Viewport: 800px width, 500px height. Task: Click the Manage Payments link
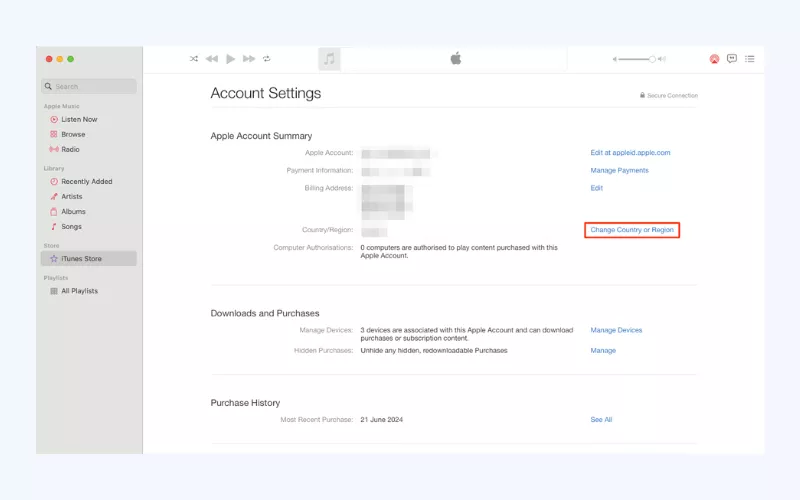(x=619, y=171)
